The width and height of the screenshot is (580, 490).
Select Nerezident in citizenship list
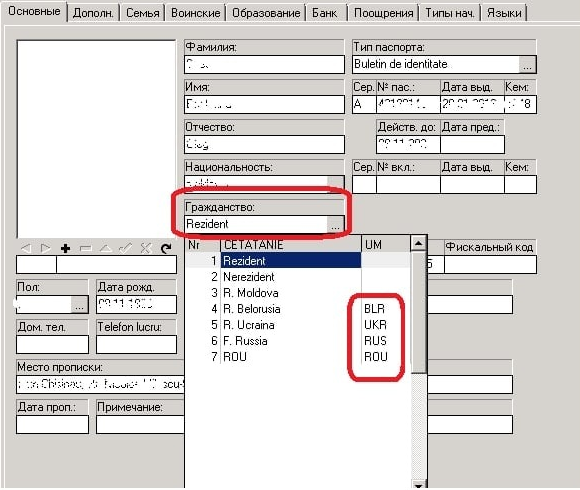click(x=298, y=277)
